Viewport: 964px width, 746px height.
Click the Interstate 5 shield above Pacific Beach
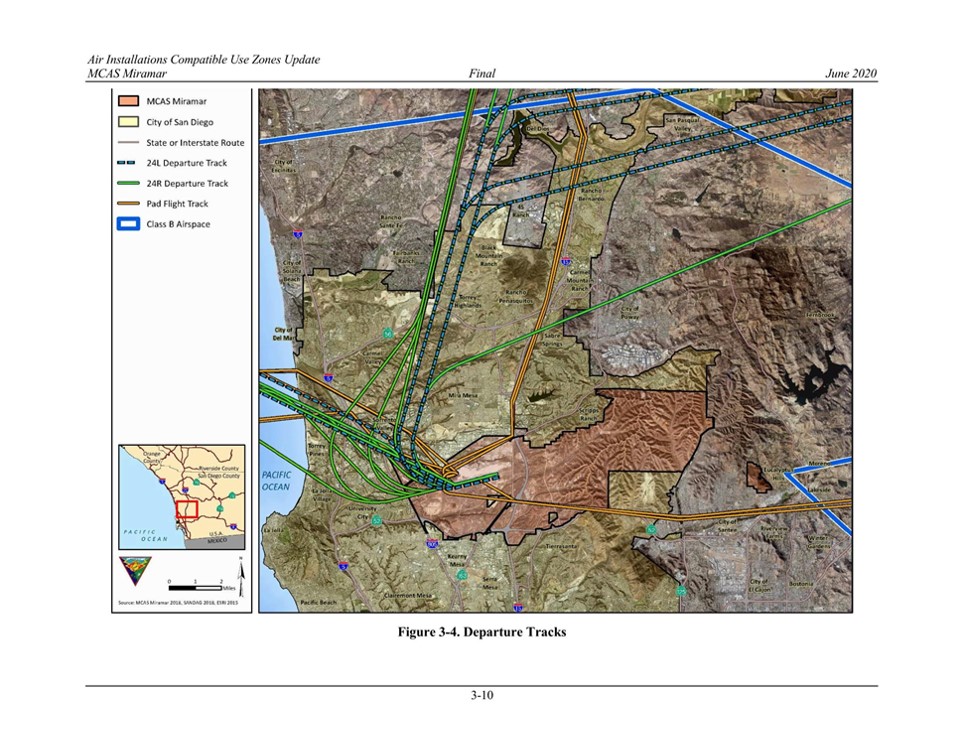[x=343, y=566]
